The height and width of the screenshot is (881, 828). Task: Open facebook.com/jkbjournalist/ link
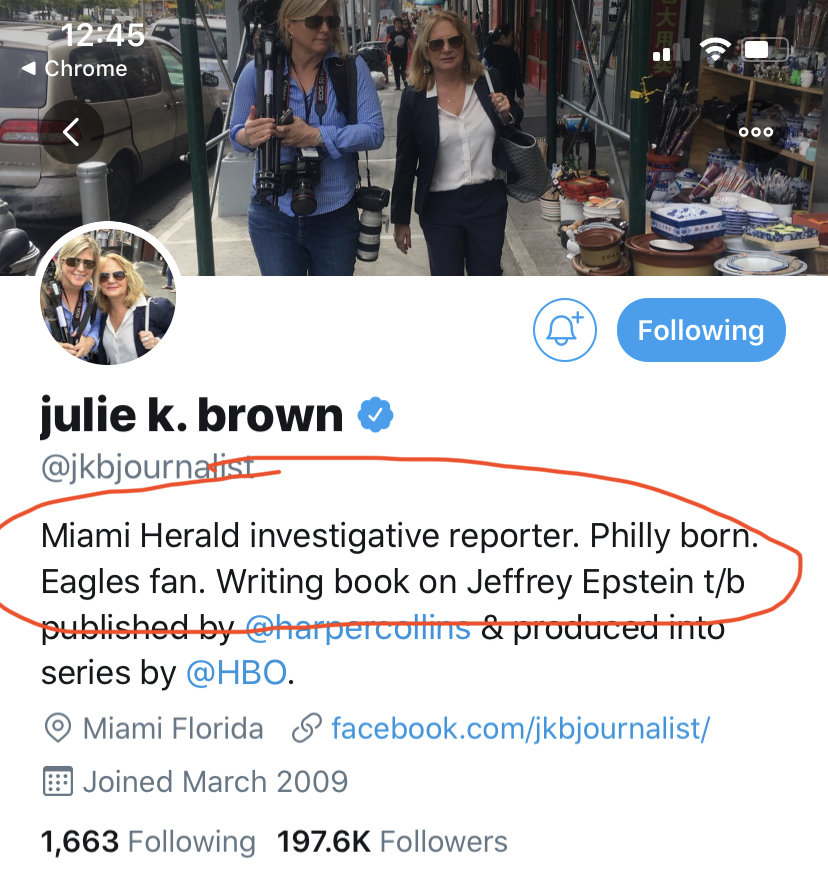[x=520, y=729]
